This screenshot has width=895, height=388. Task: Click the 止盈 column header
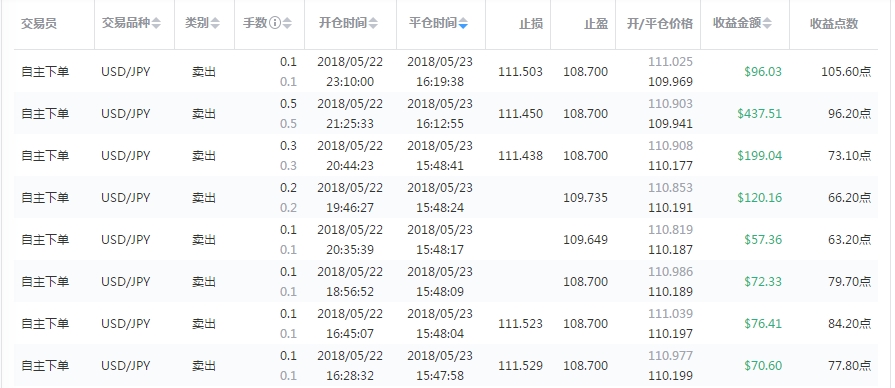tap(596, 24)
